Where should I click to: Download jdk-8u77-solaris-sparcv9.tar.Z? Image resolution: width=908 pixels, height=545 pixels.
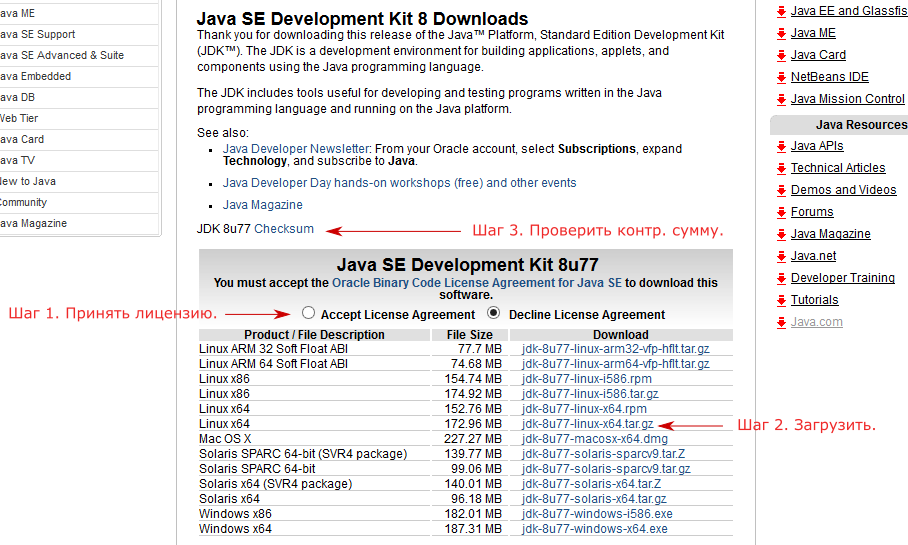click(603, 454)
